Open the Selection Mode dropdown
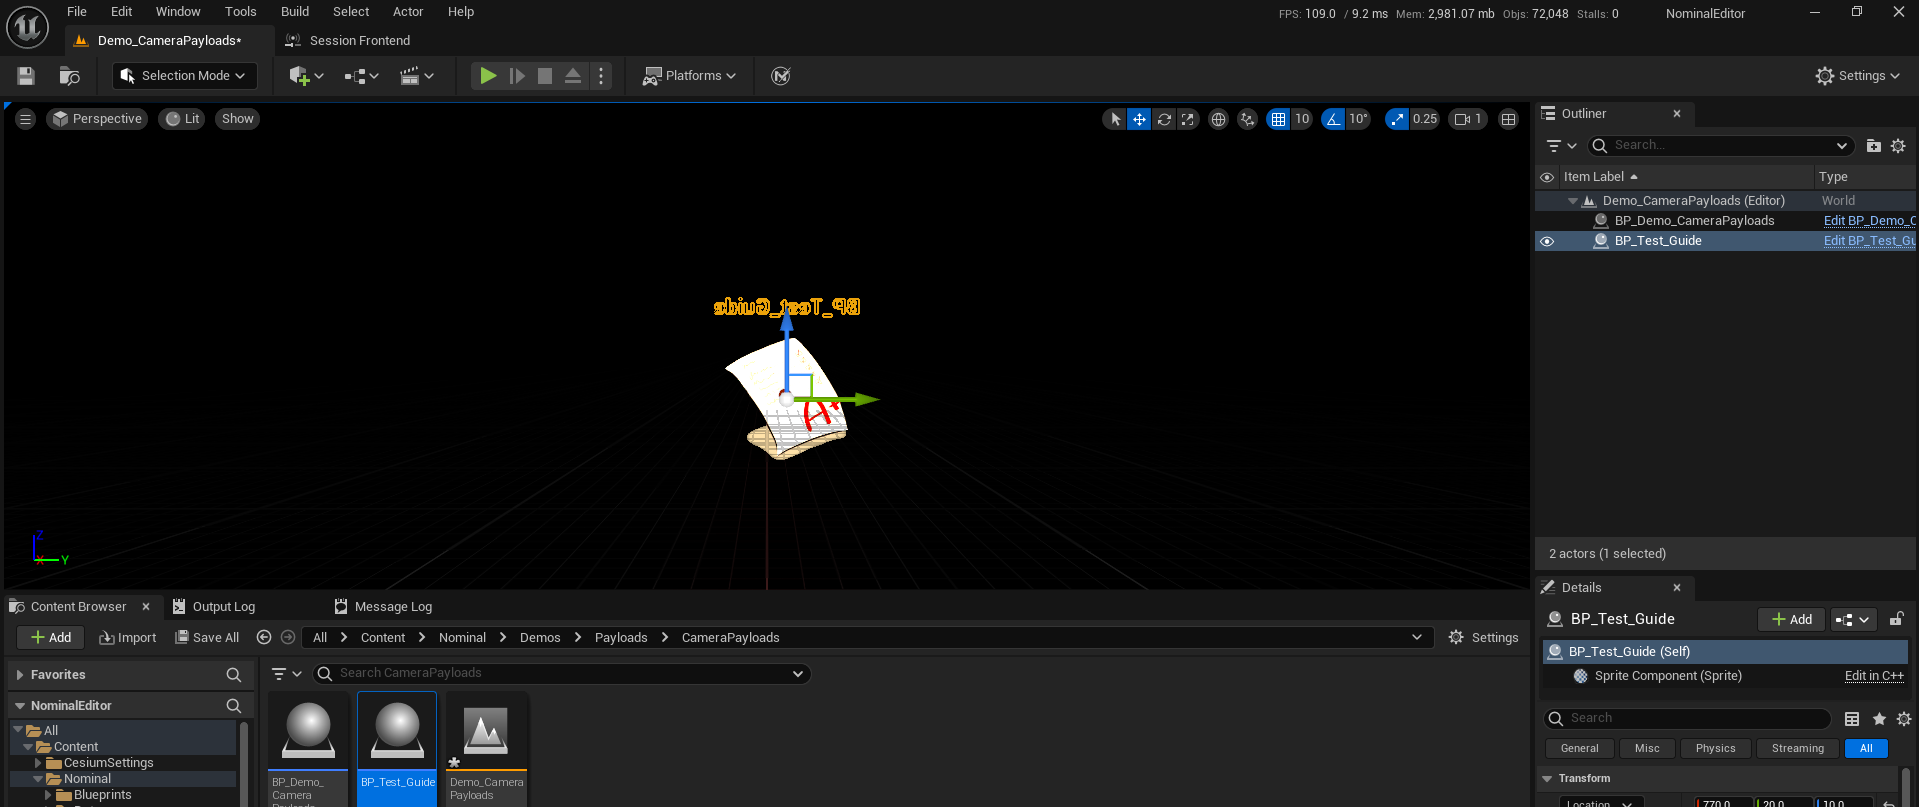The image size is (1919, 807). 185,76
